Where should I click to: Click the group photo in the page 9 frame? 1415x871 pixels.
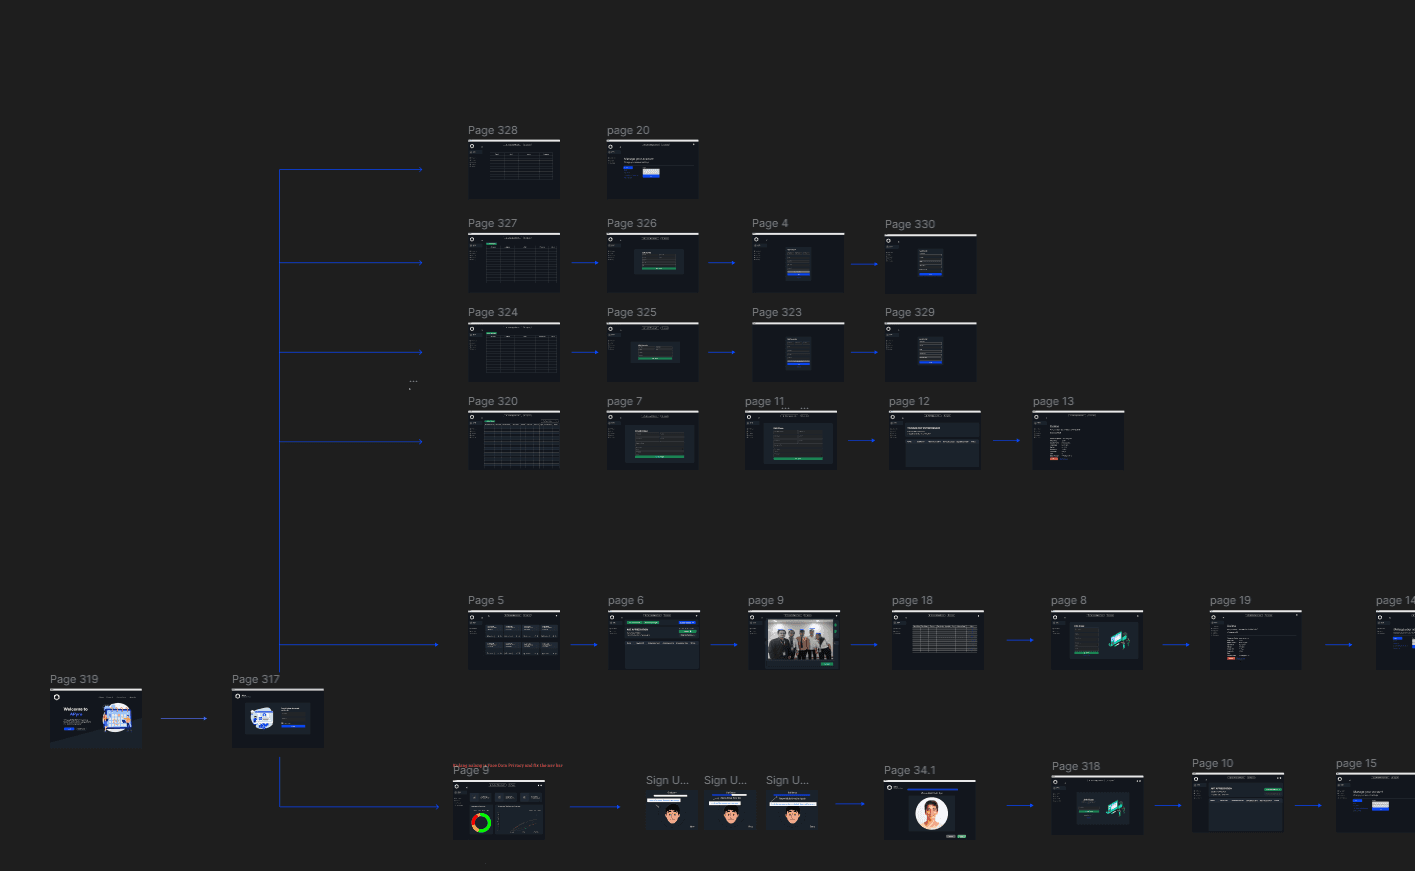799,640
